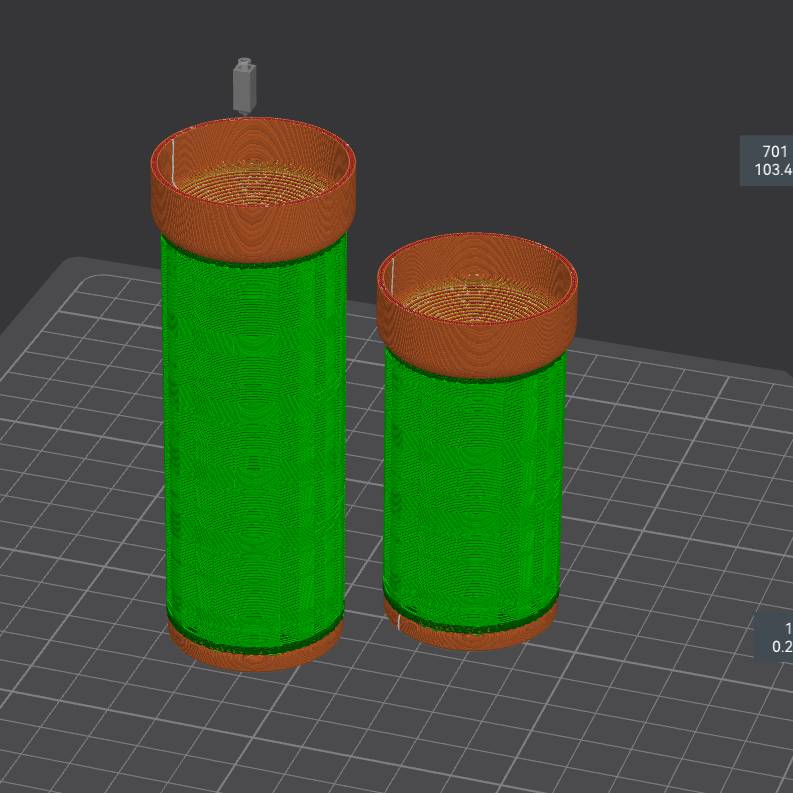Image resolution: width=793 pixels, height=793 pixels.
Task: Click the dark green band near the shorter cylinder's base
Action: click(470, 622)
